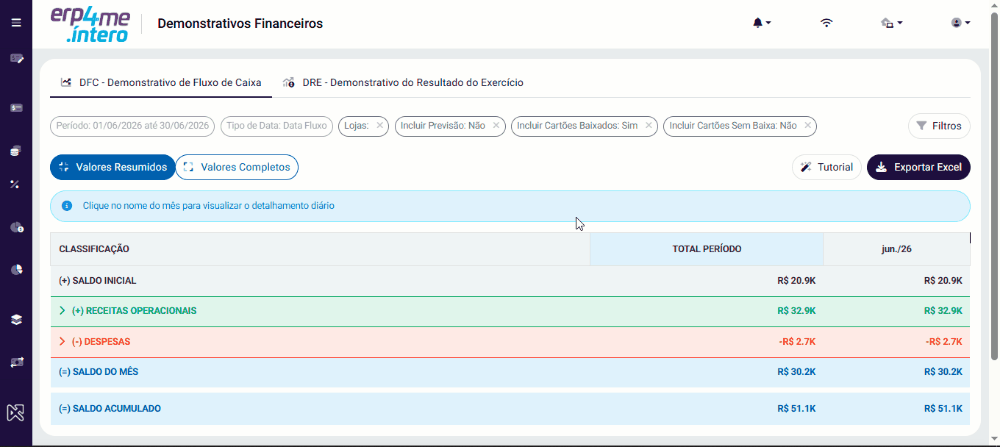Viewport: 1000px width, 447px height.
Task: Select Valores Completos view
Action: pyautogui.click(x=237, y=167)
